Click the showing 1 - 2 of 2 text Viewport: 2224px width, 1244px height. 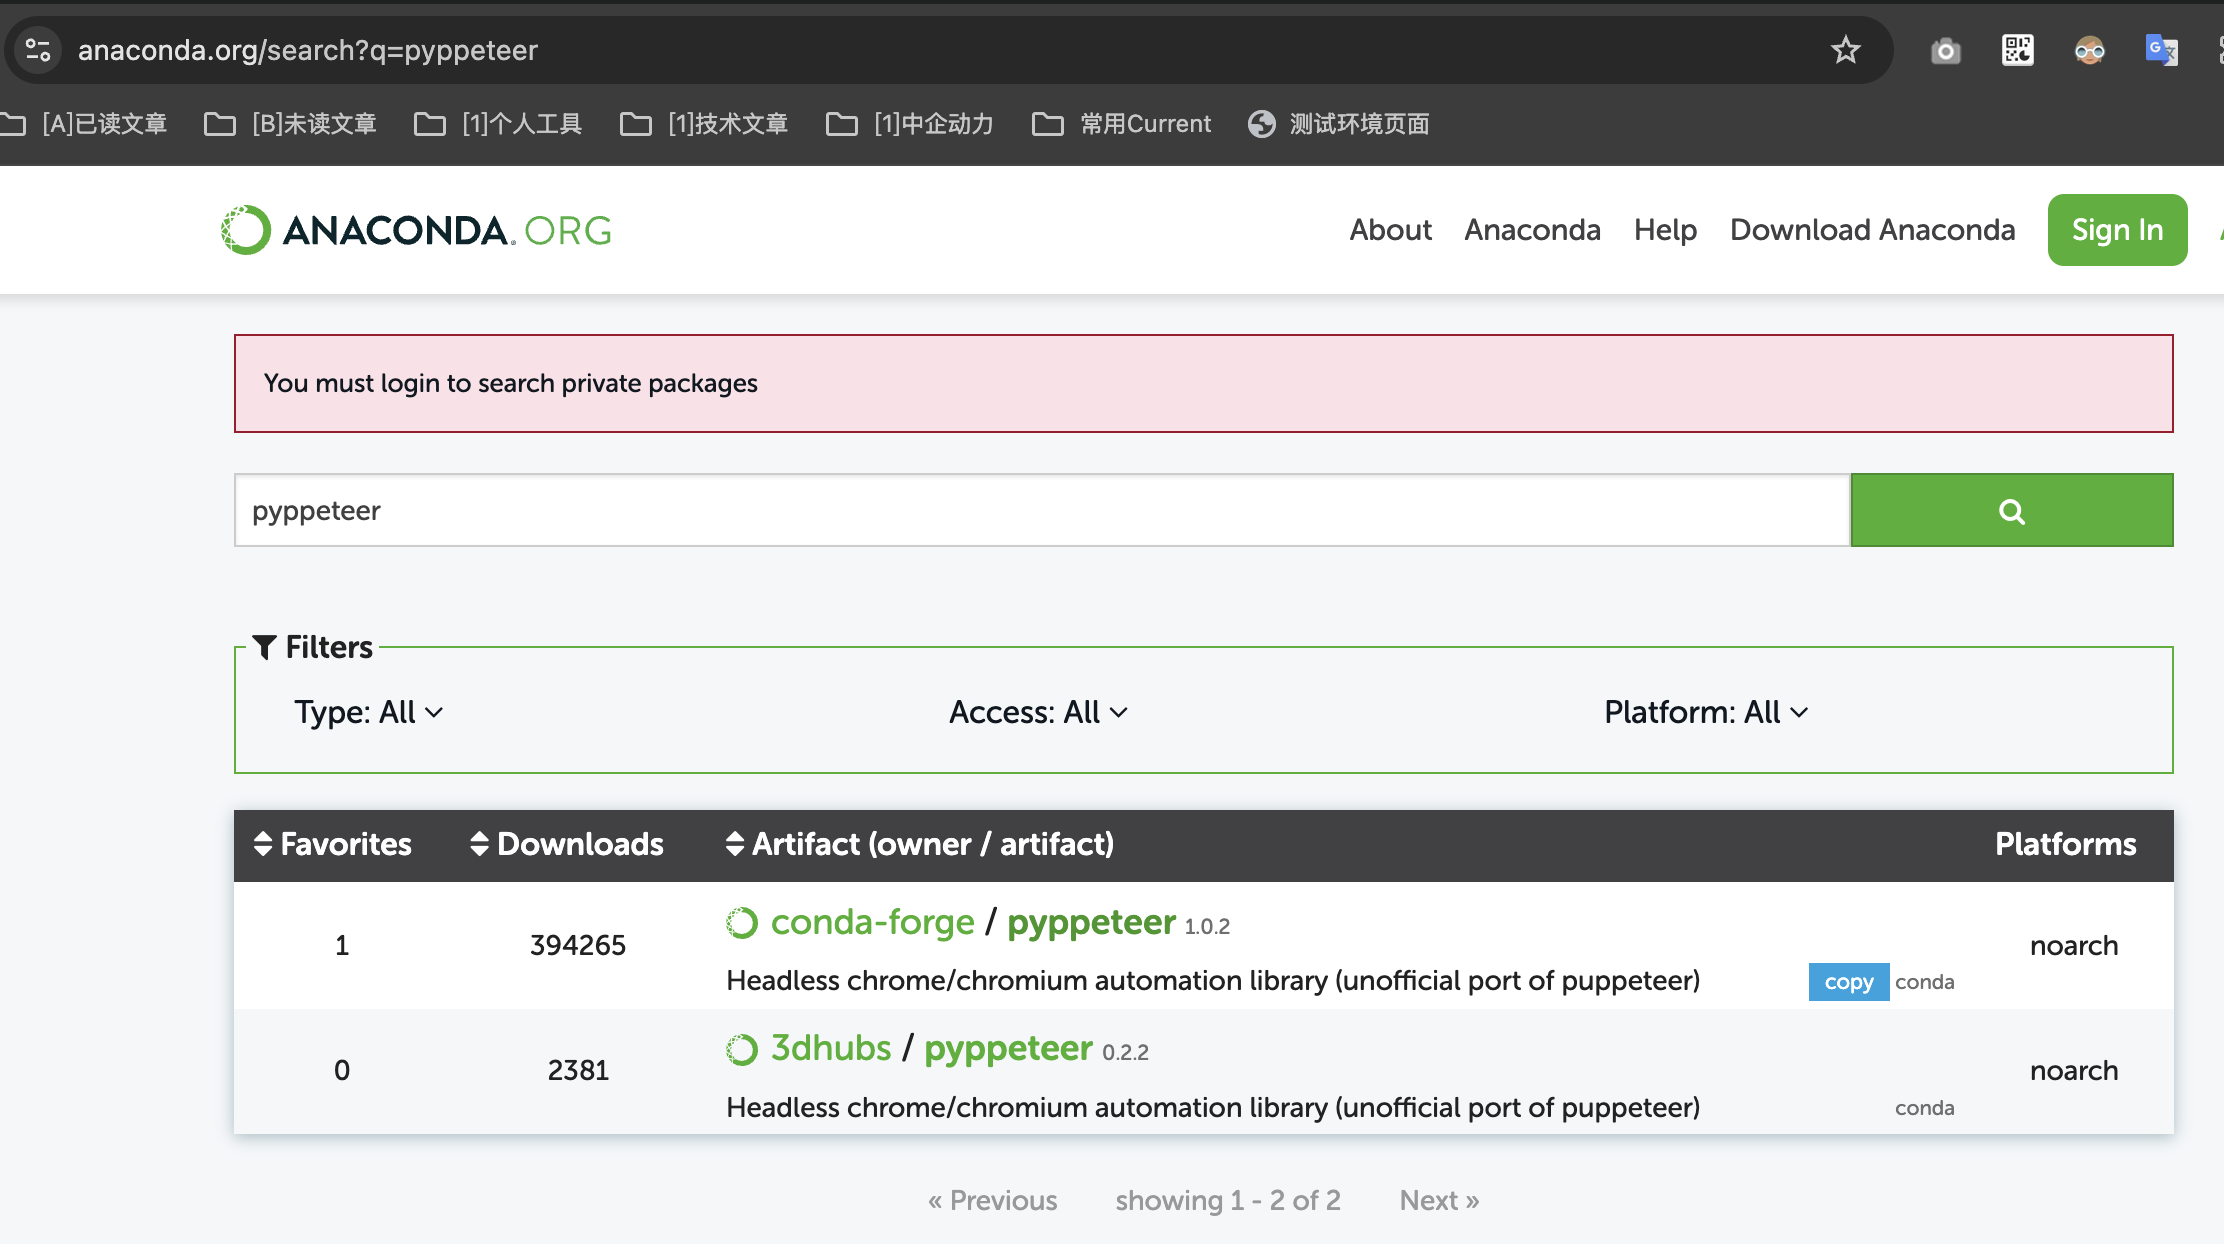(x=1228, y=1200)
